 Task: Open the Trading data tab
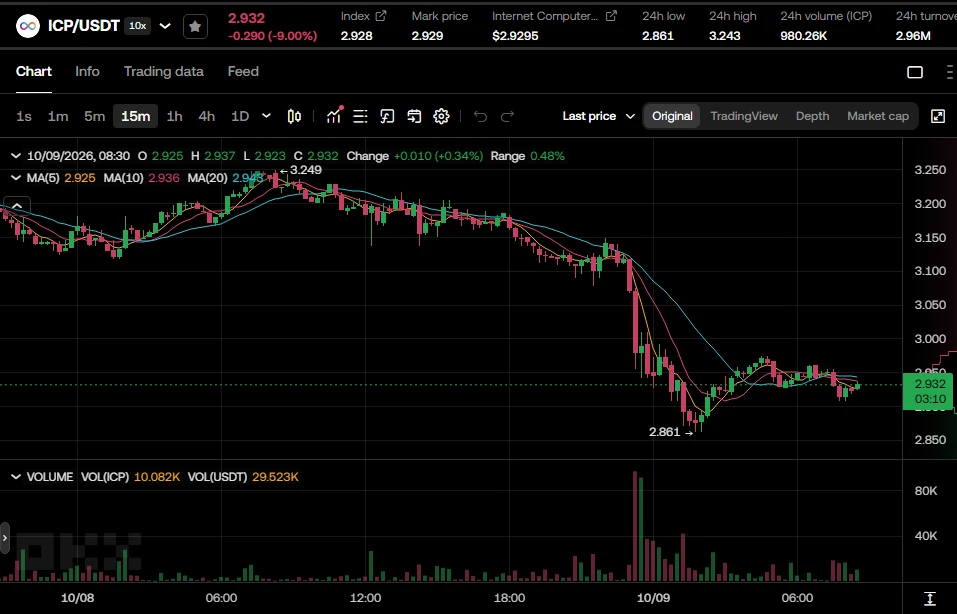pos(164,71)
